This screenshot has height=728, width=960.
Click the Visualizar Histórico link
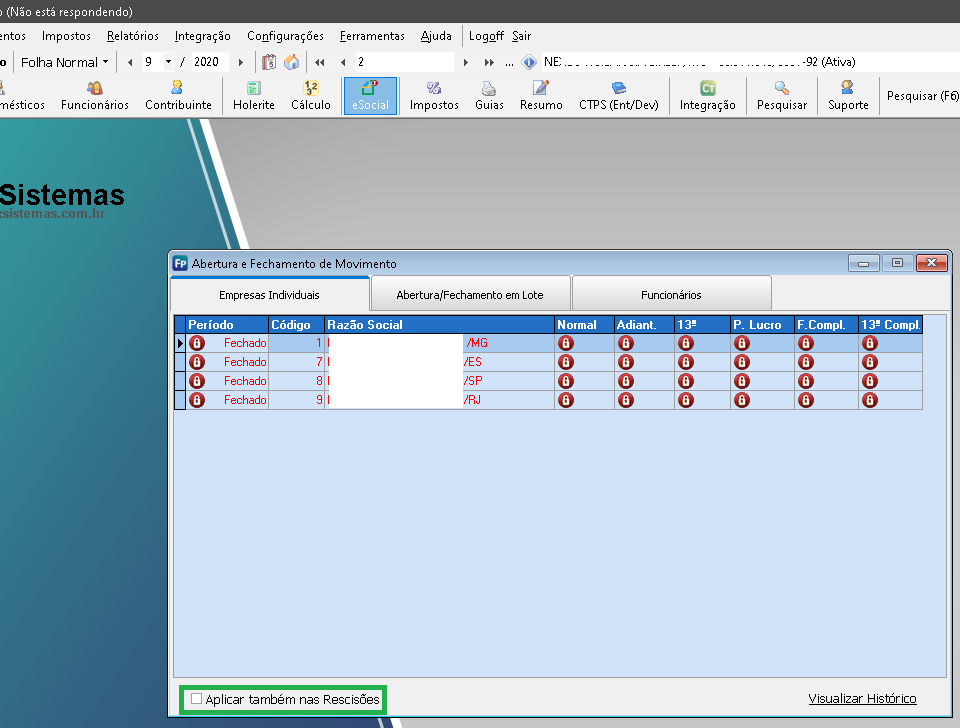pyautogui.click(x=862, y=699)
